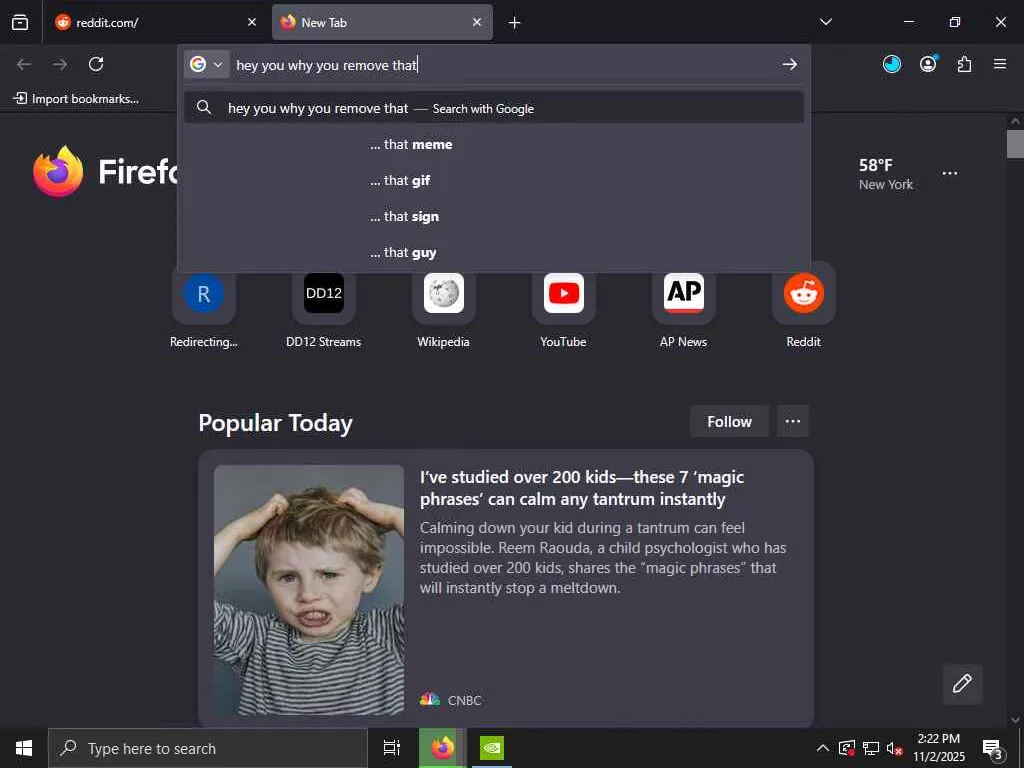The width and height of the screenshot is (1024, 768).
Task: Open the tantrum magic phrases article headline
Action: 582,488
